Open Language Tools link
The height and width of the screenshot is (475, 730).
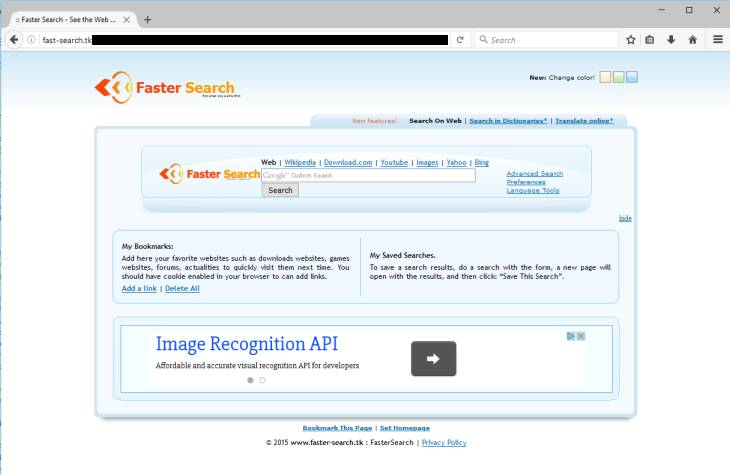point(533,190)
